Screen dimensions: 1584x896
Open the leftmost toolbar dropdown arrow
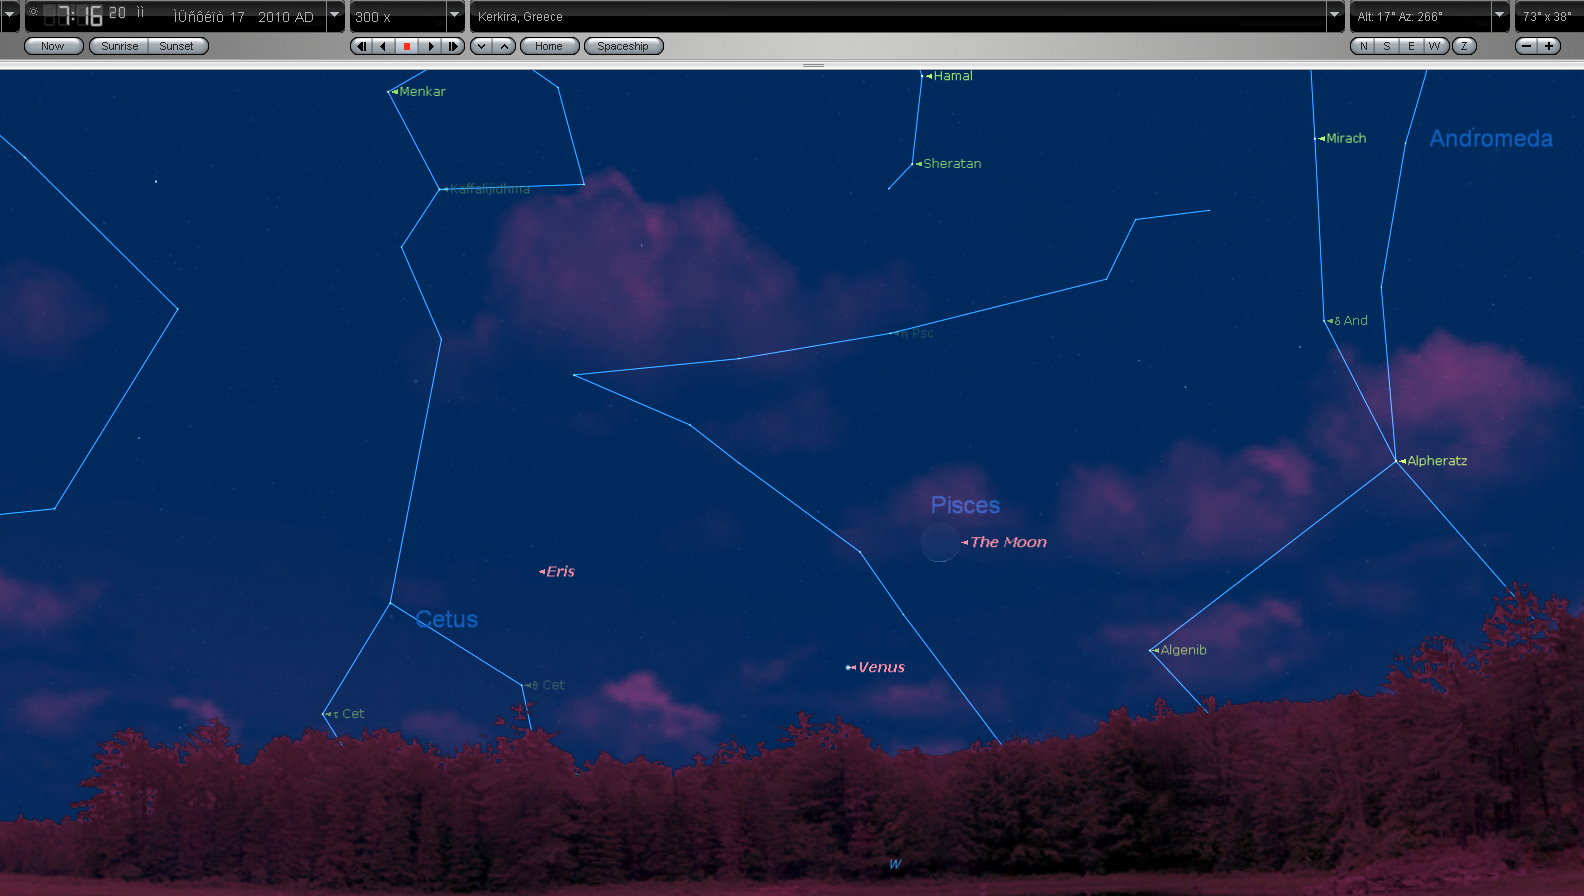[10, 16]
